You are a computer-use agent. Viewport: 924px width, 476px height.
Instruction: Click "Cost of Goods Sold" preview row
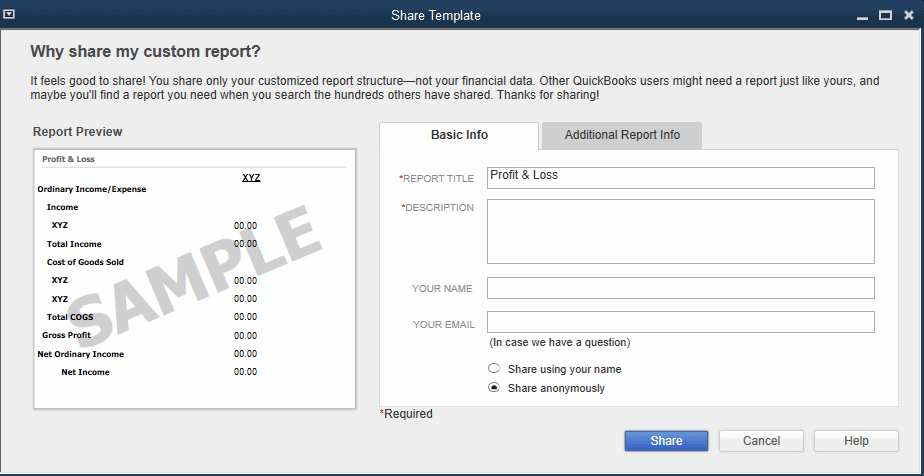tap(85, 262)
